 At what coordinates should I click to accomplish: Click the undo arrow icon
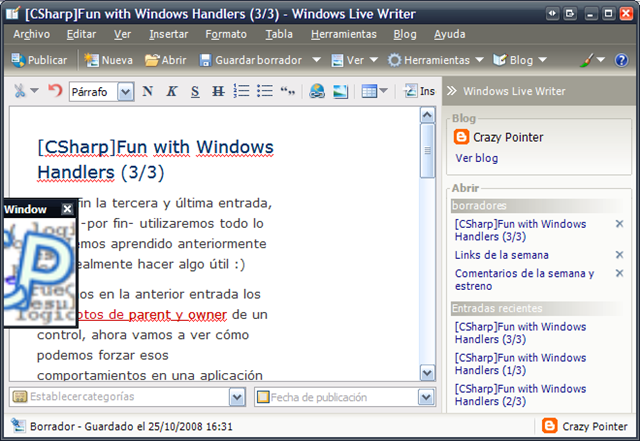click(x=55, y=91)
